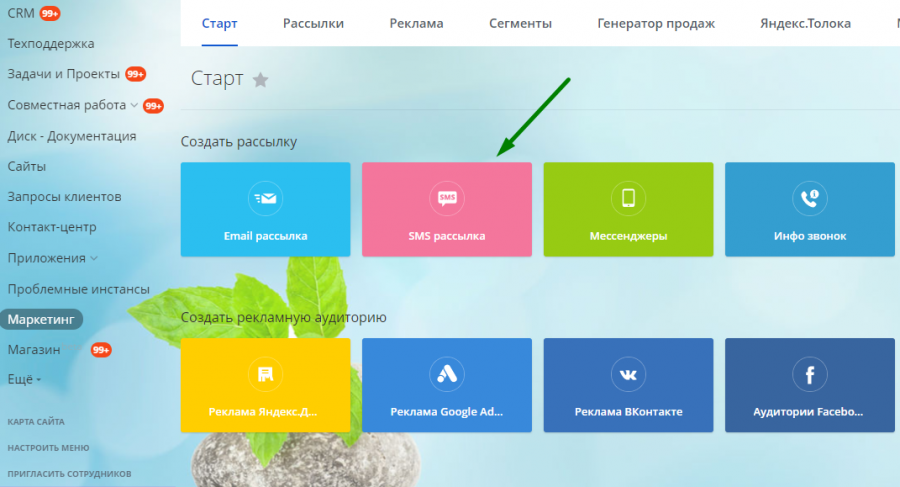The image size is (900, 487).
Task: Click the Google Ads logo icon
Action: [x=447, y=374]
